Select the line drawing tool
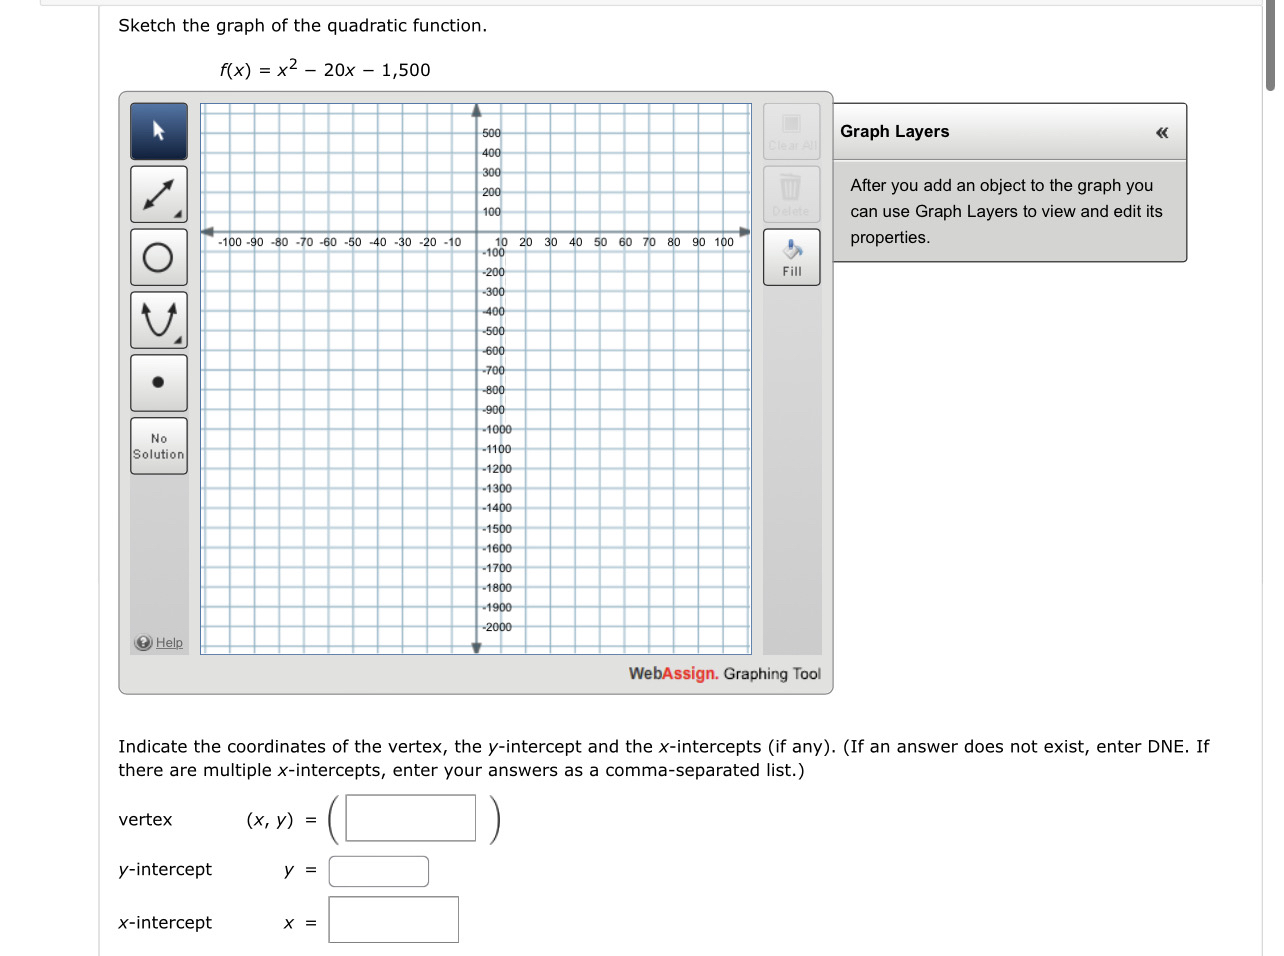 coord(159,194)
